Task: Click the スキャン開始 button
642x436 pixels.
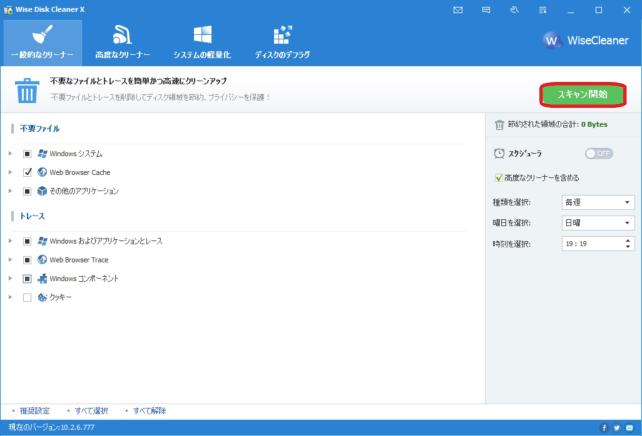Action: pyautogui.click(x=583, y=95)
